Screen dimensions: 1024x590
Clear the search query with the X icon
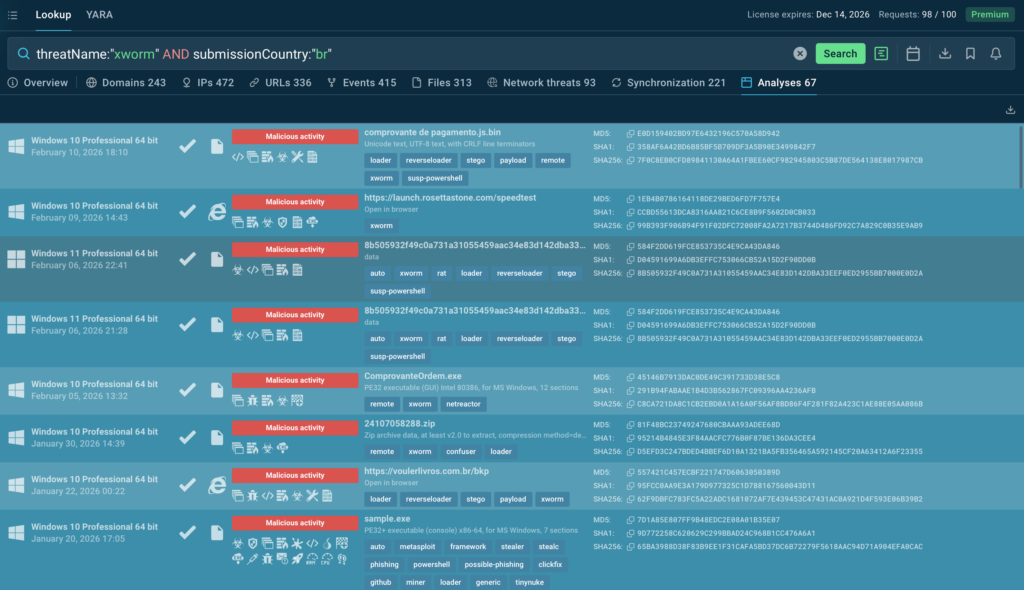(800, 54)
